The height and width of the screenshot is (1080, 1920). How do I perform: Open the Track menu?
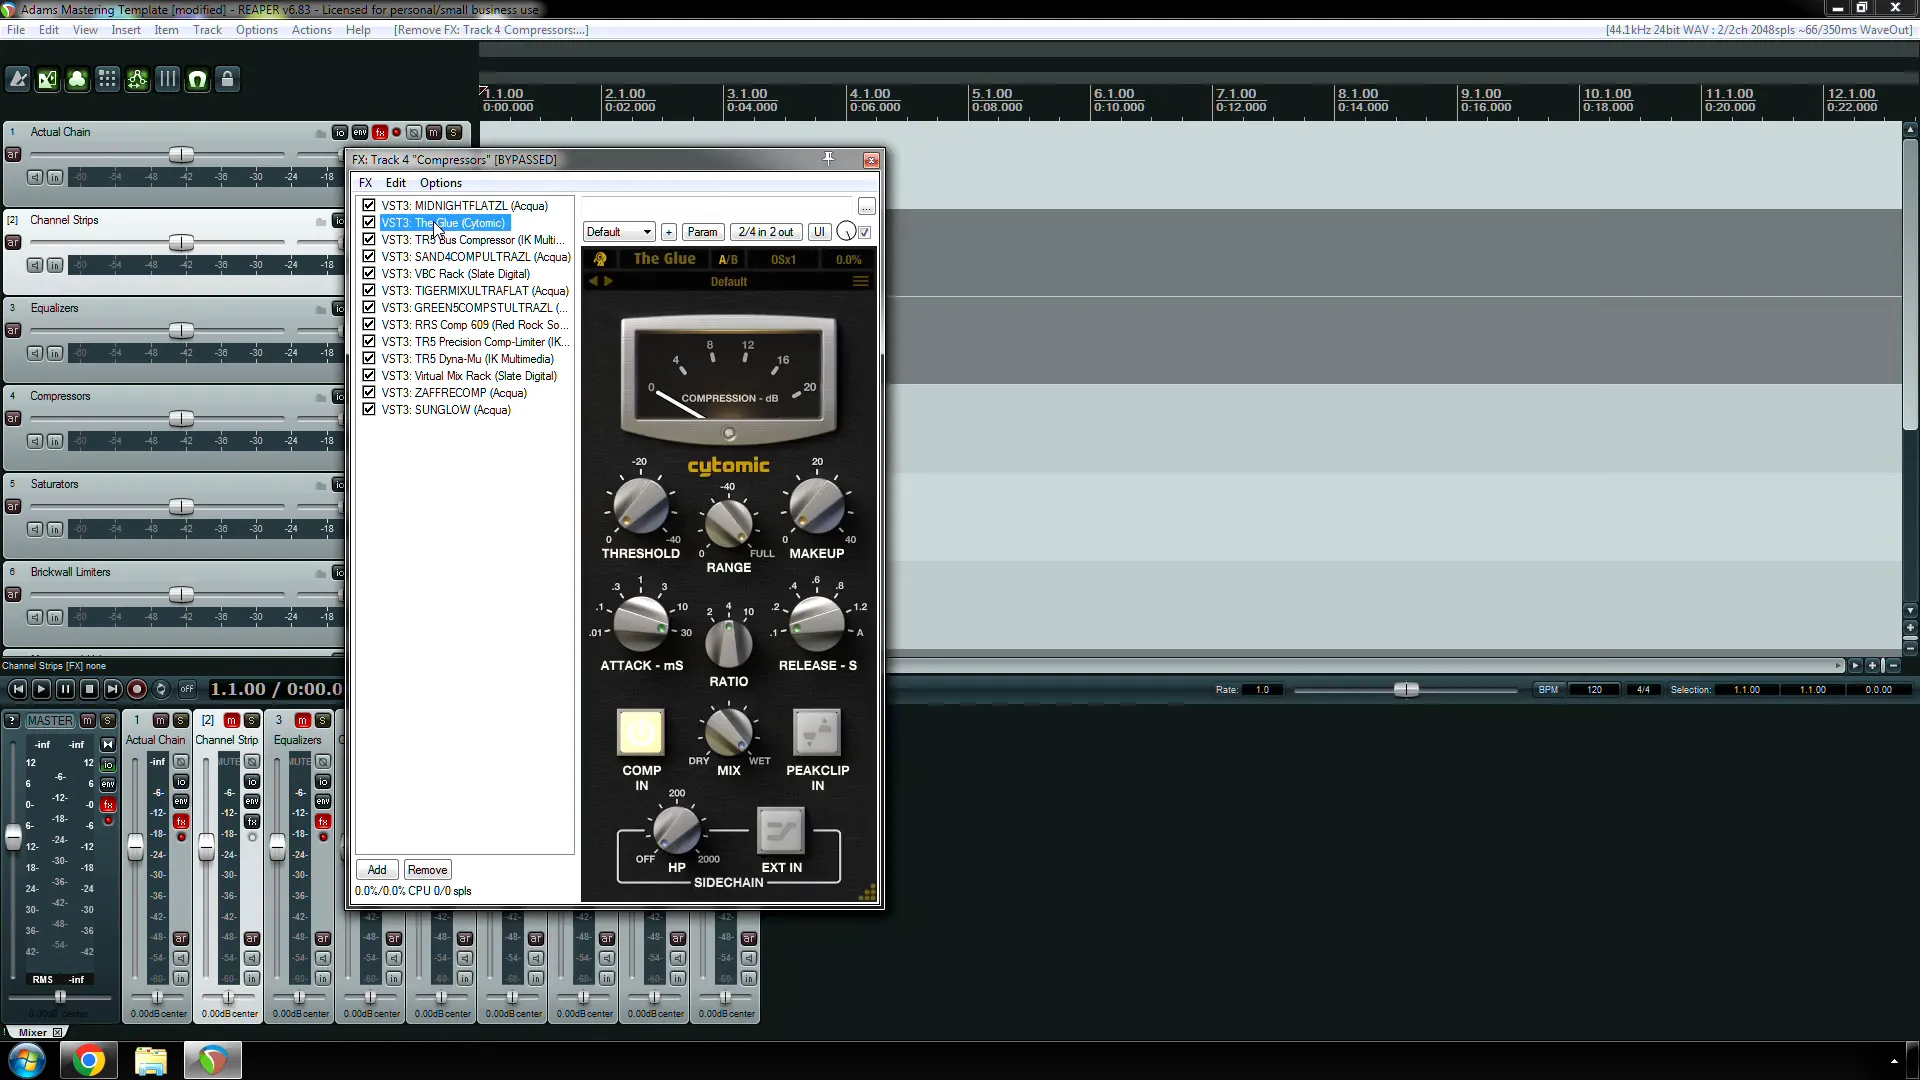(x=207, y=30)
